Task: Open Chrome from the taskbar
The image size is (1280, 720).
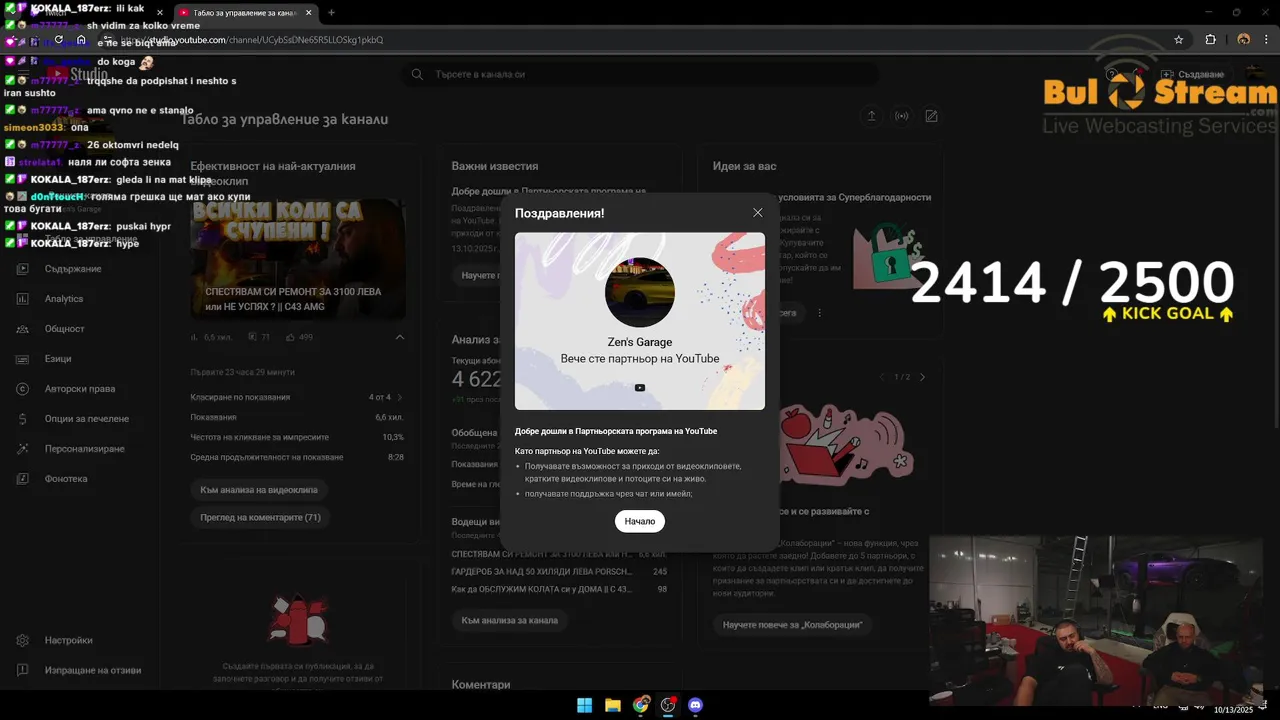Action: (640, 705)
